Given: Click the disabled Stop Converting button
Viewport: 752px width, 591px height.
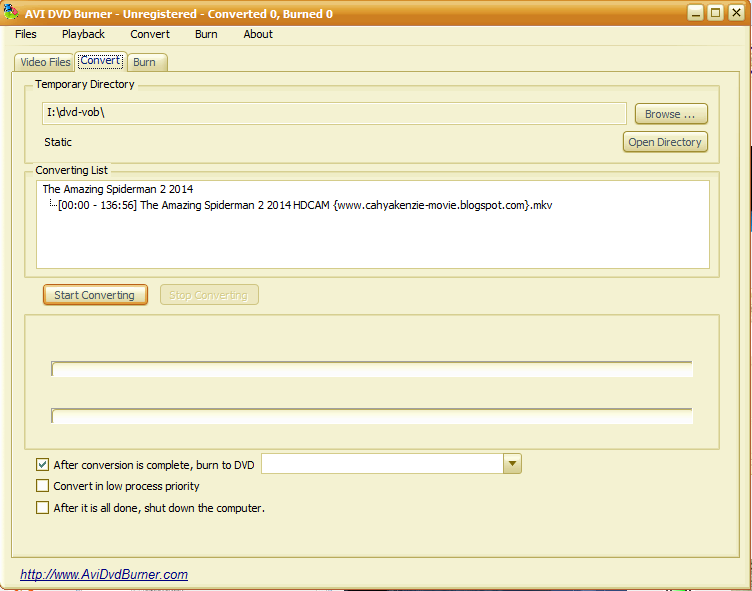Looking at the screenshot, I should point(209,295).
